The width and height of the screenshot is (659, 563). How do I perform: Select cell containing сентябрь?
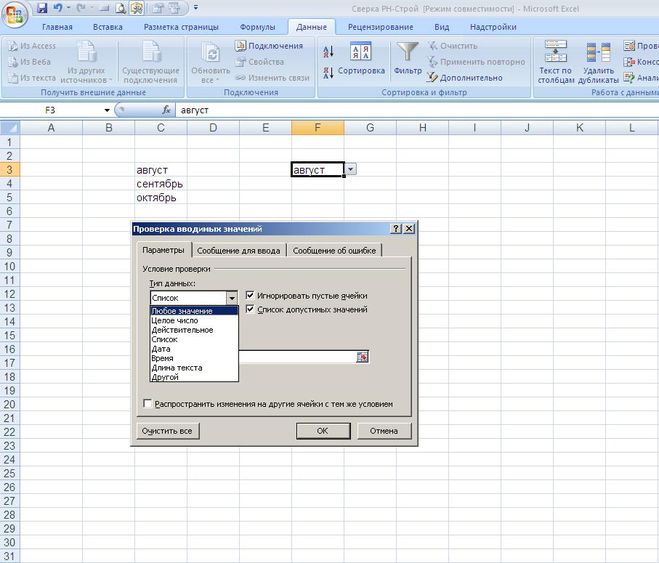tap(161, 184)
